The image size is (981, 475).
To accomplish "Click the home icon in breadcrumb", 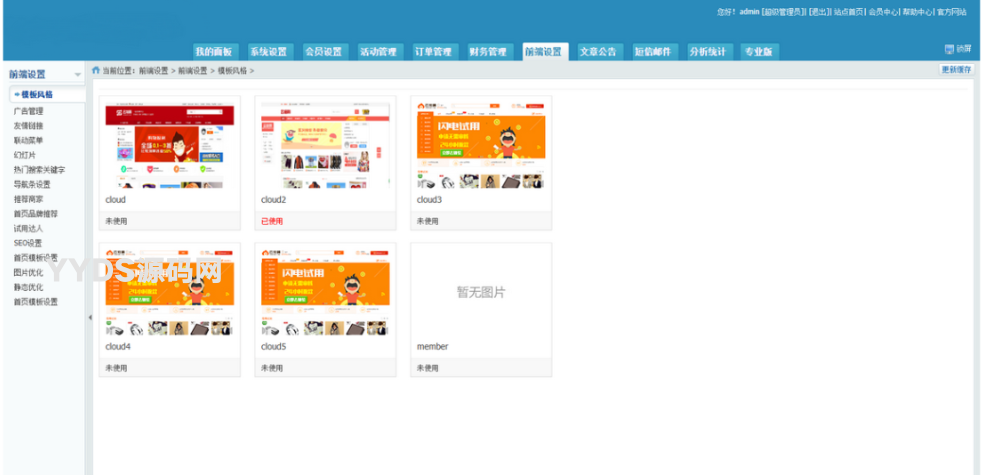I will 96,70.
